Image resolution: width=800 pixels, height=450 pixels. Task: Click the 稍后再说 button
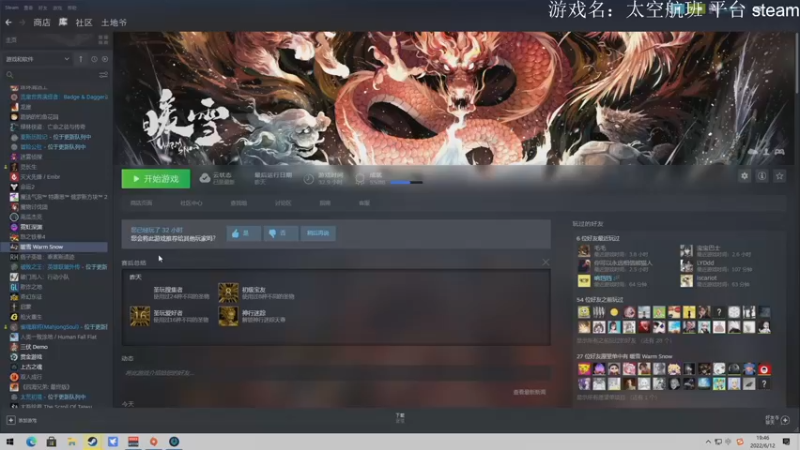[318, 233]
